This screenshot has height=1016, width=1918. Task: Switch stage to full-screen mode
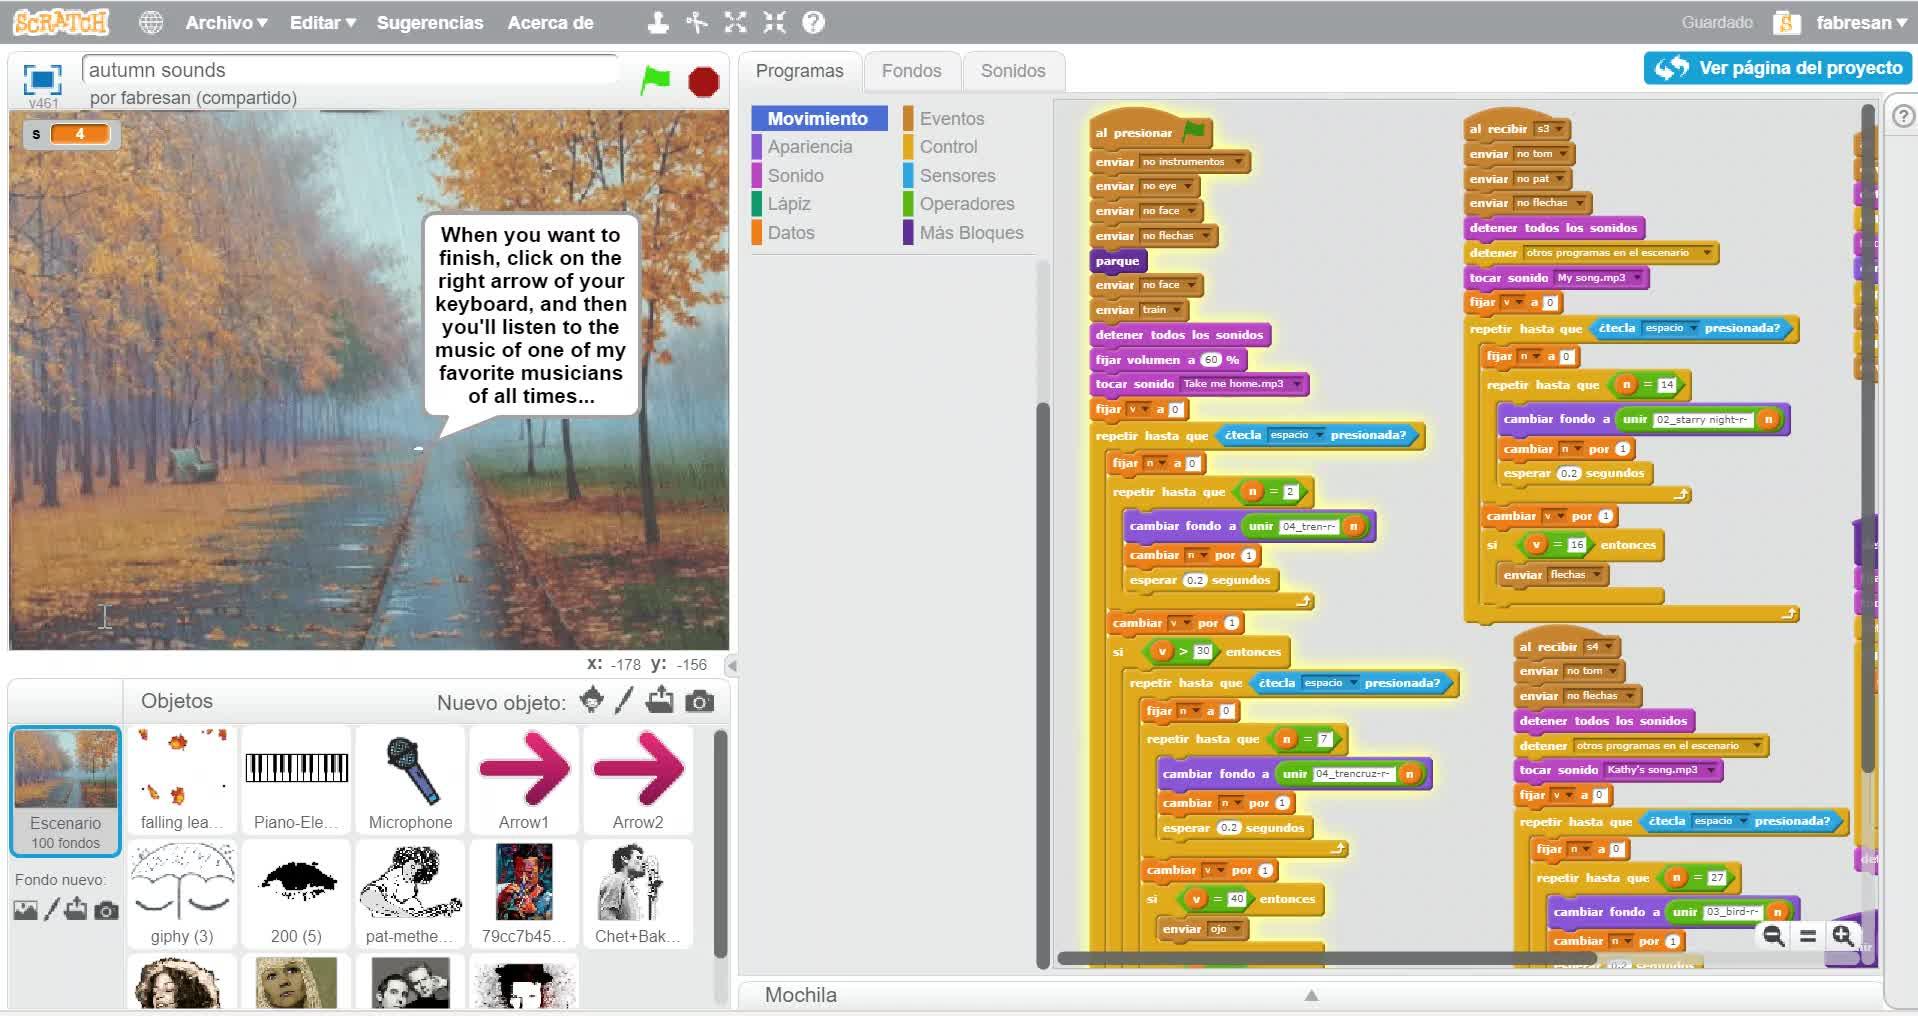(x=42, y=79)
